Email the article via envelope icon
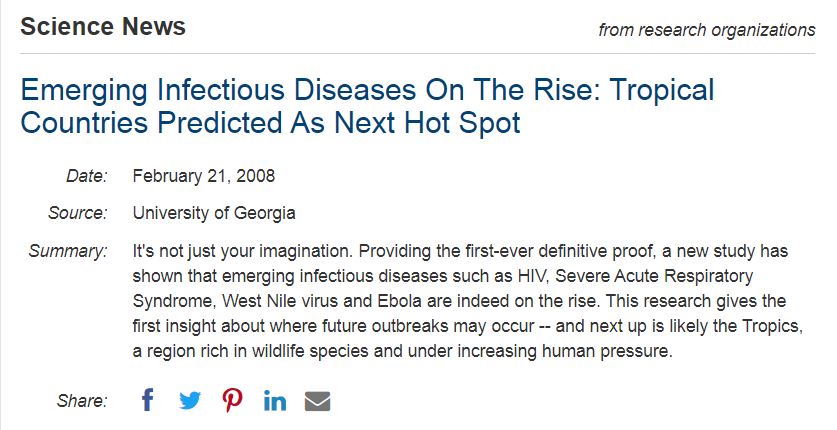The height and width of the screenshot is (430, 837). (317, 401)
